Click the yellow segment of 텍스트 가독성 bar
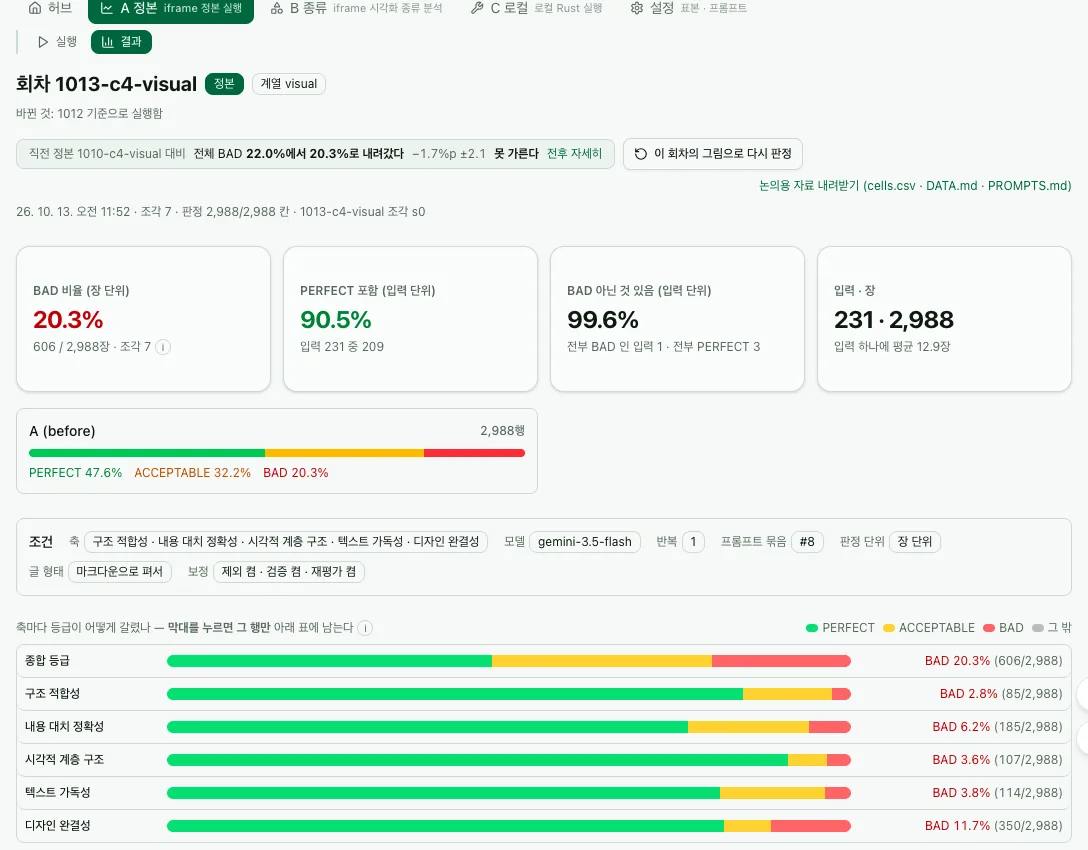This screenshot has width=1088, height=850. click(x=772, y=793)
